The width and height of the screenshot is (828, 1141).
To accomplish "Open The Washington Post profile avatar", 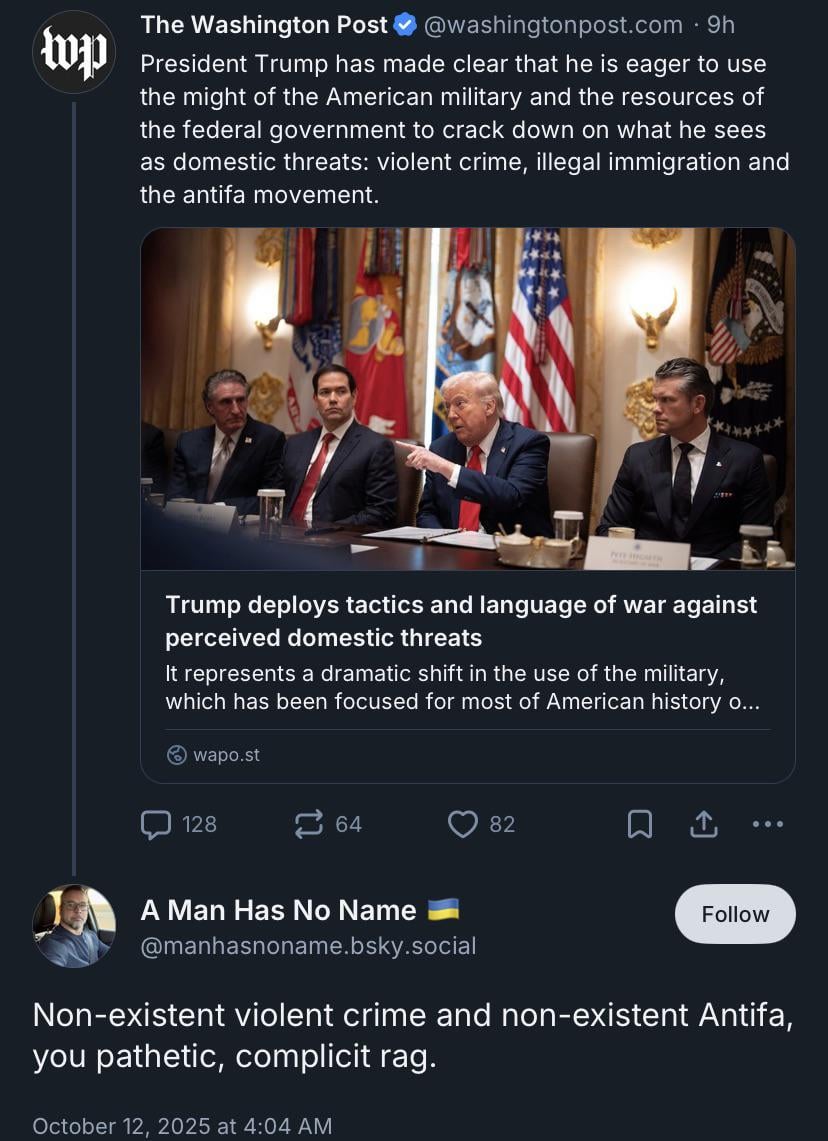I will pyautogui.click(x=74, y=52).
